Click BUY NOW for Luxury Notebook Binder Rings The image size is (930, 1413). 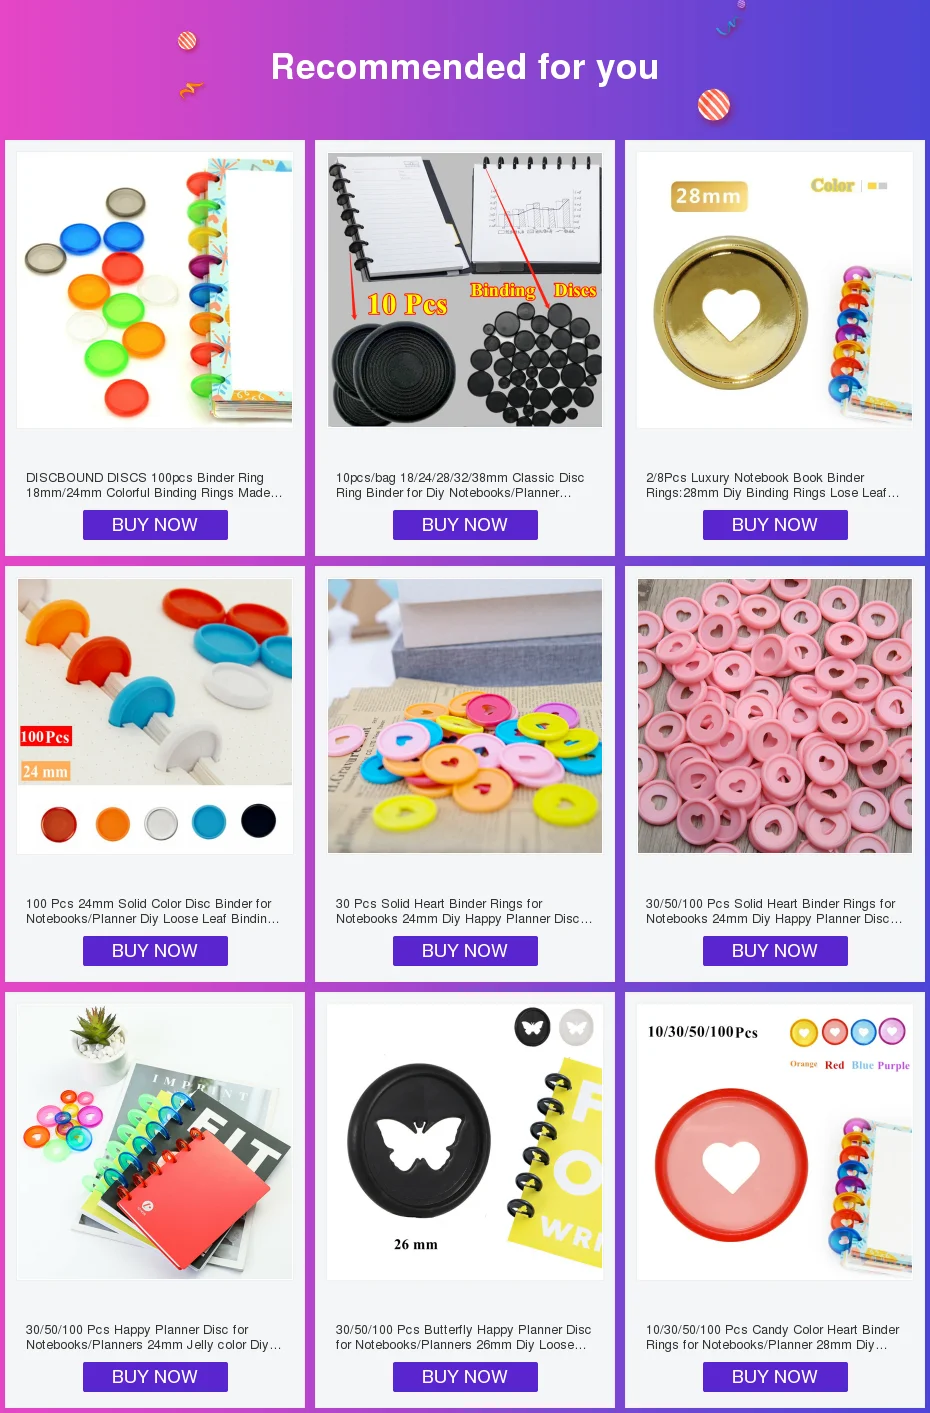point(775,525)
